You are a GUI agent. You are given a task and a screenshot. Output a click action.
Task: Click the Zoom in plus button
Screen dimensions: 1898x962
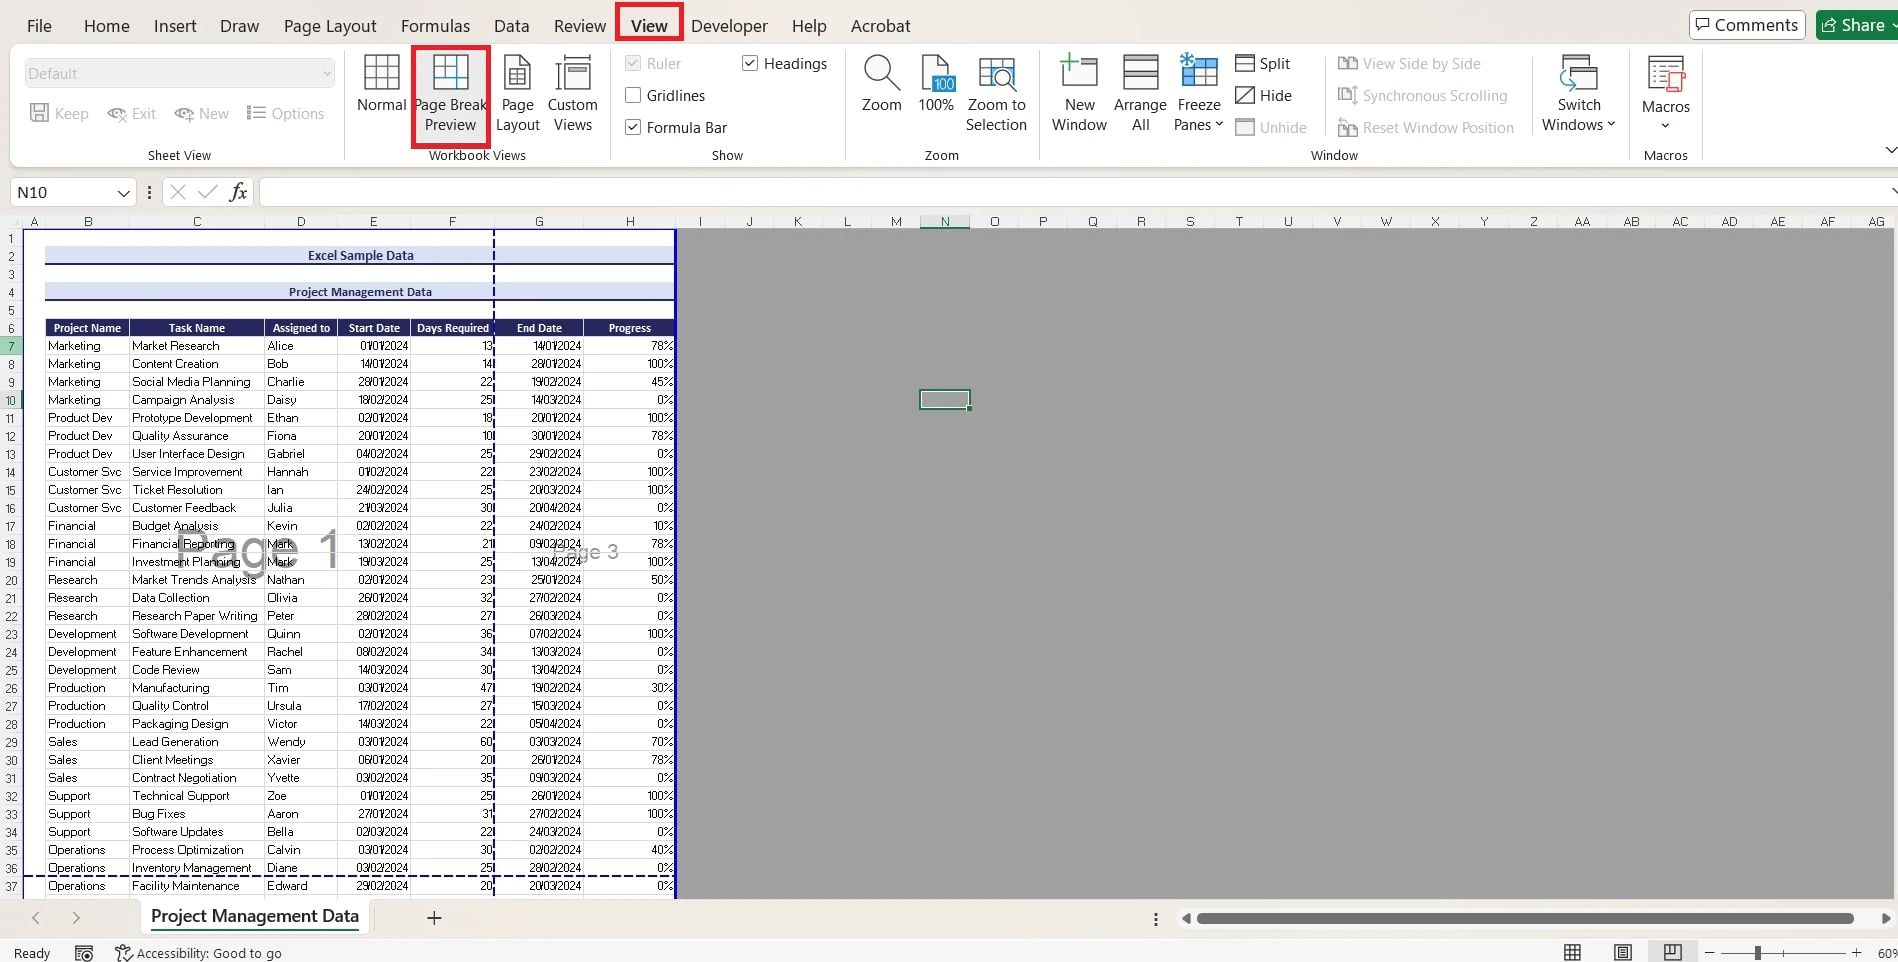tap(1856, 953)
